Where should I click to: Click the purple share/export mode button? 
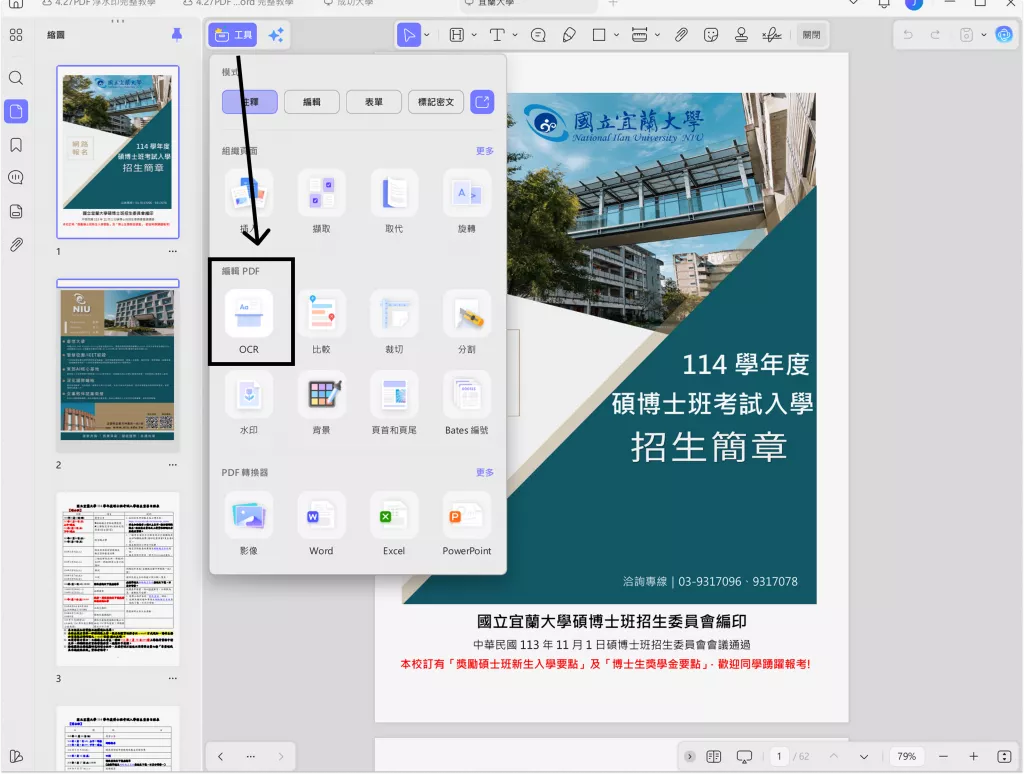482,102
